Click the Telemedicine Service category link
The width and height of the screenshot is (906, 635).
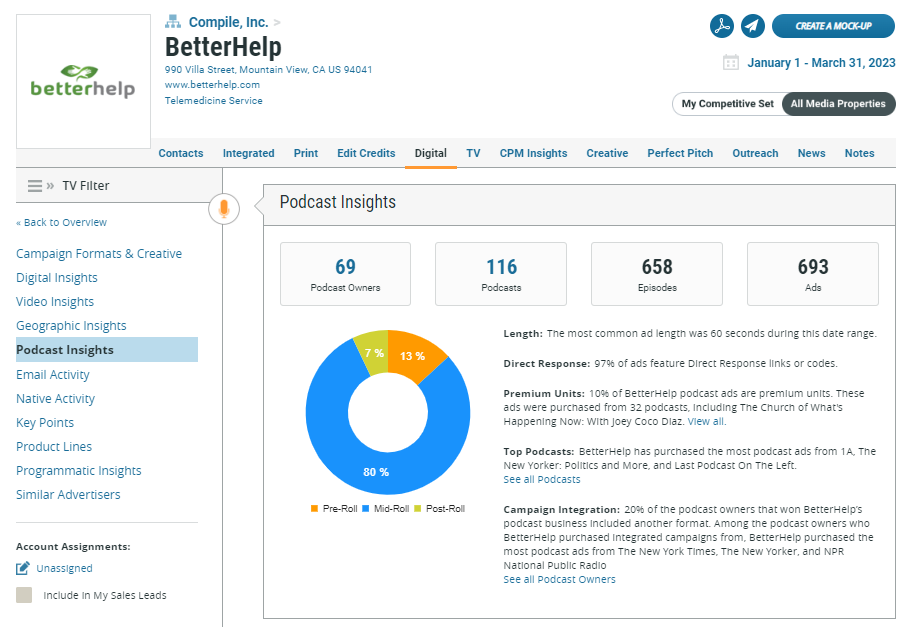(213, 101)
